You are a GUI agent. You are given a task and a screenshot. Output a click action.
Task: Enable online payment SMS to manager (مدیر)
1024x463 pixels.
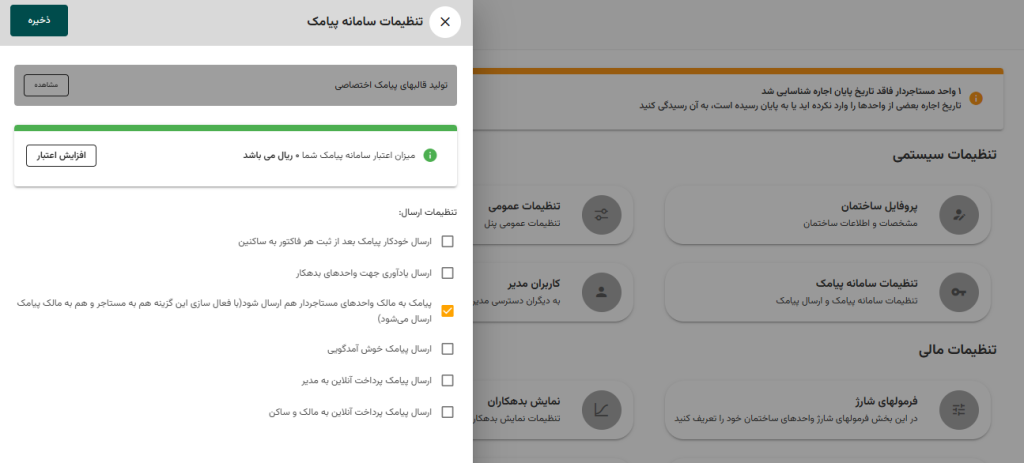pyautogui.click(x=447, y=380)
